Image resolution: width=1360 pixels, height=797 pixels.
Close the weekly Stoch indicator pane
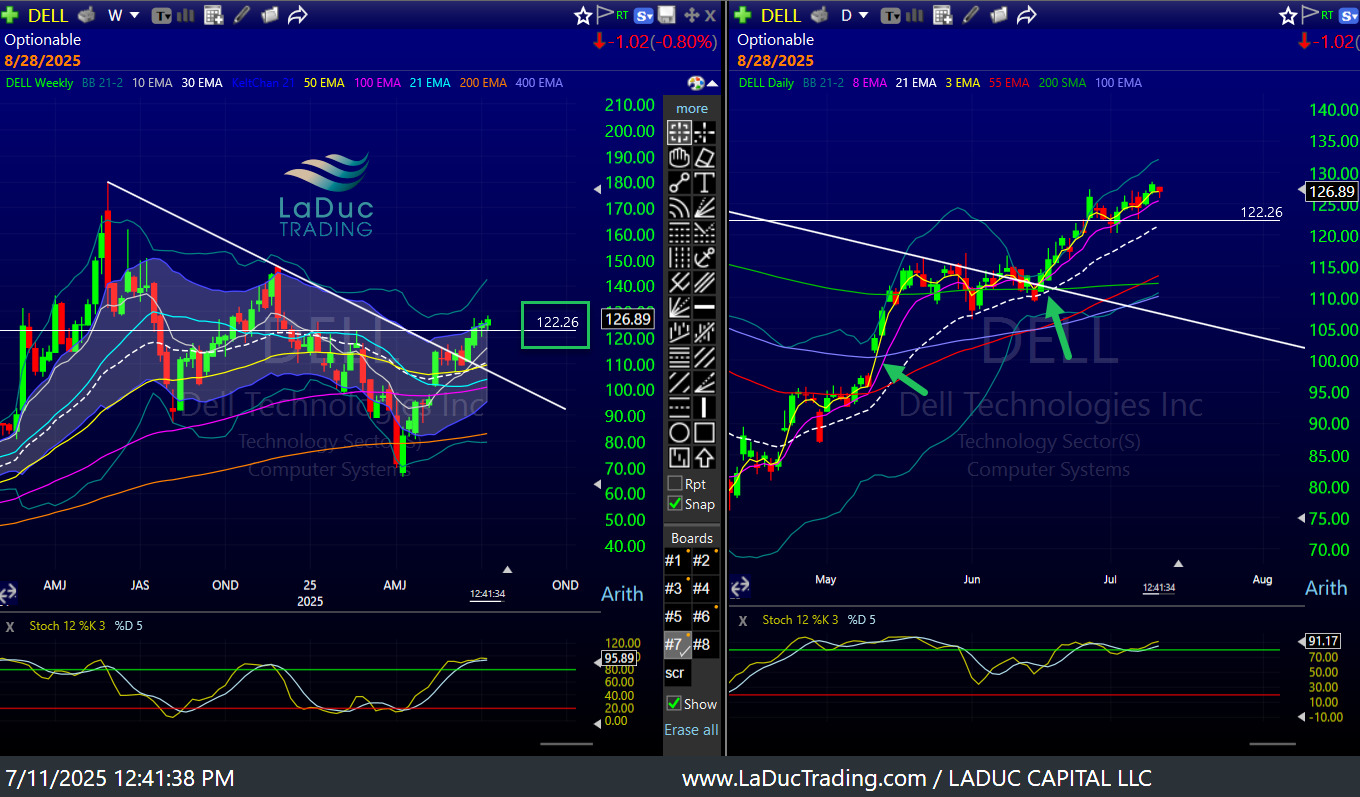click(x=10, y=627)
